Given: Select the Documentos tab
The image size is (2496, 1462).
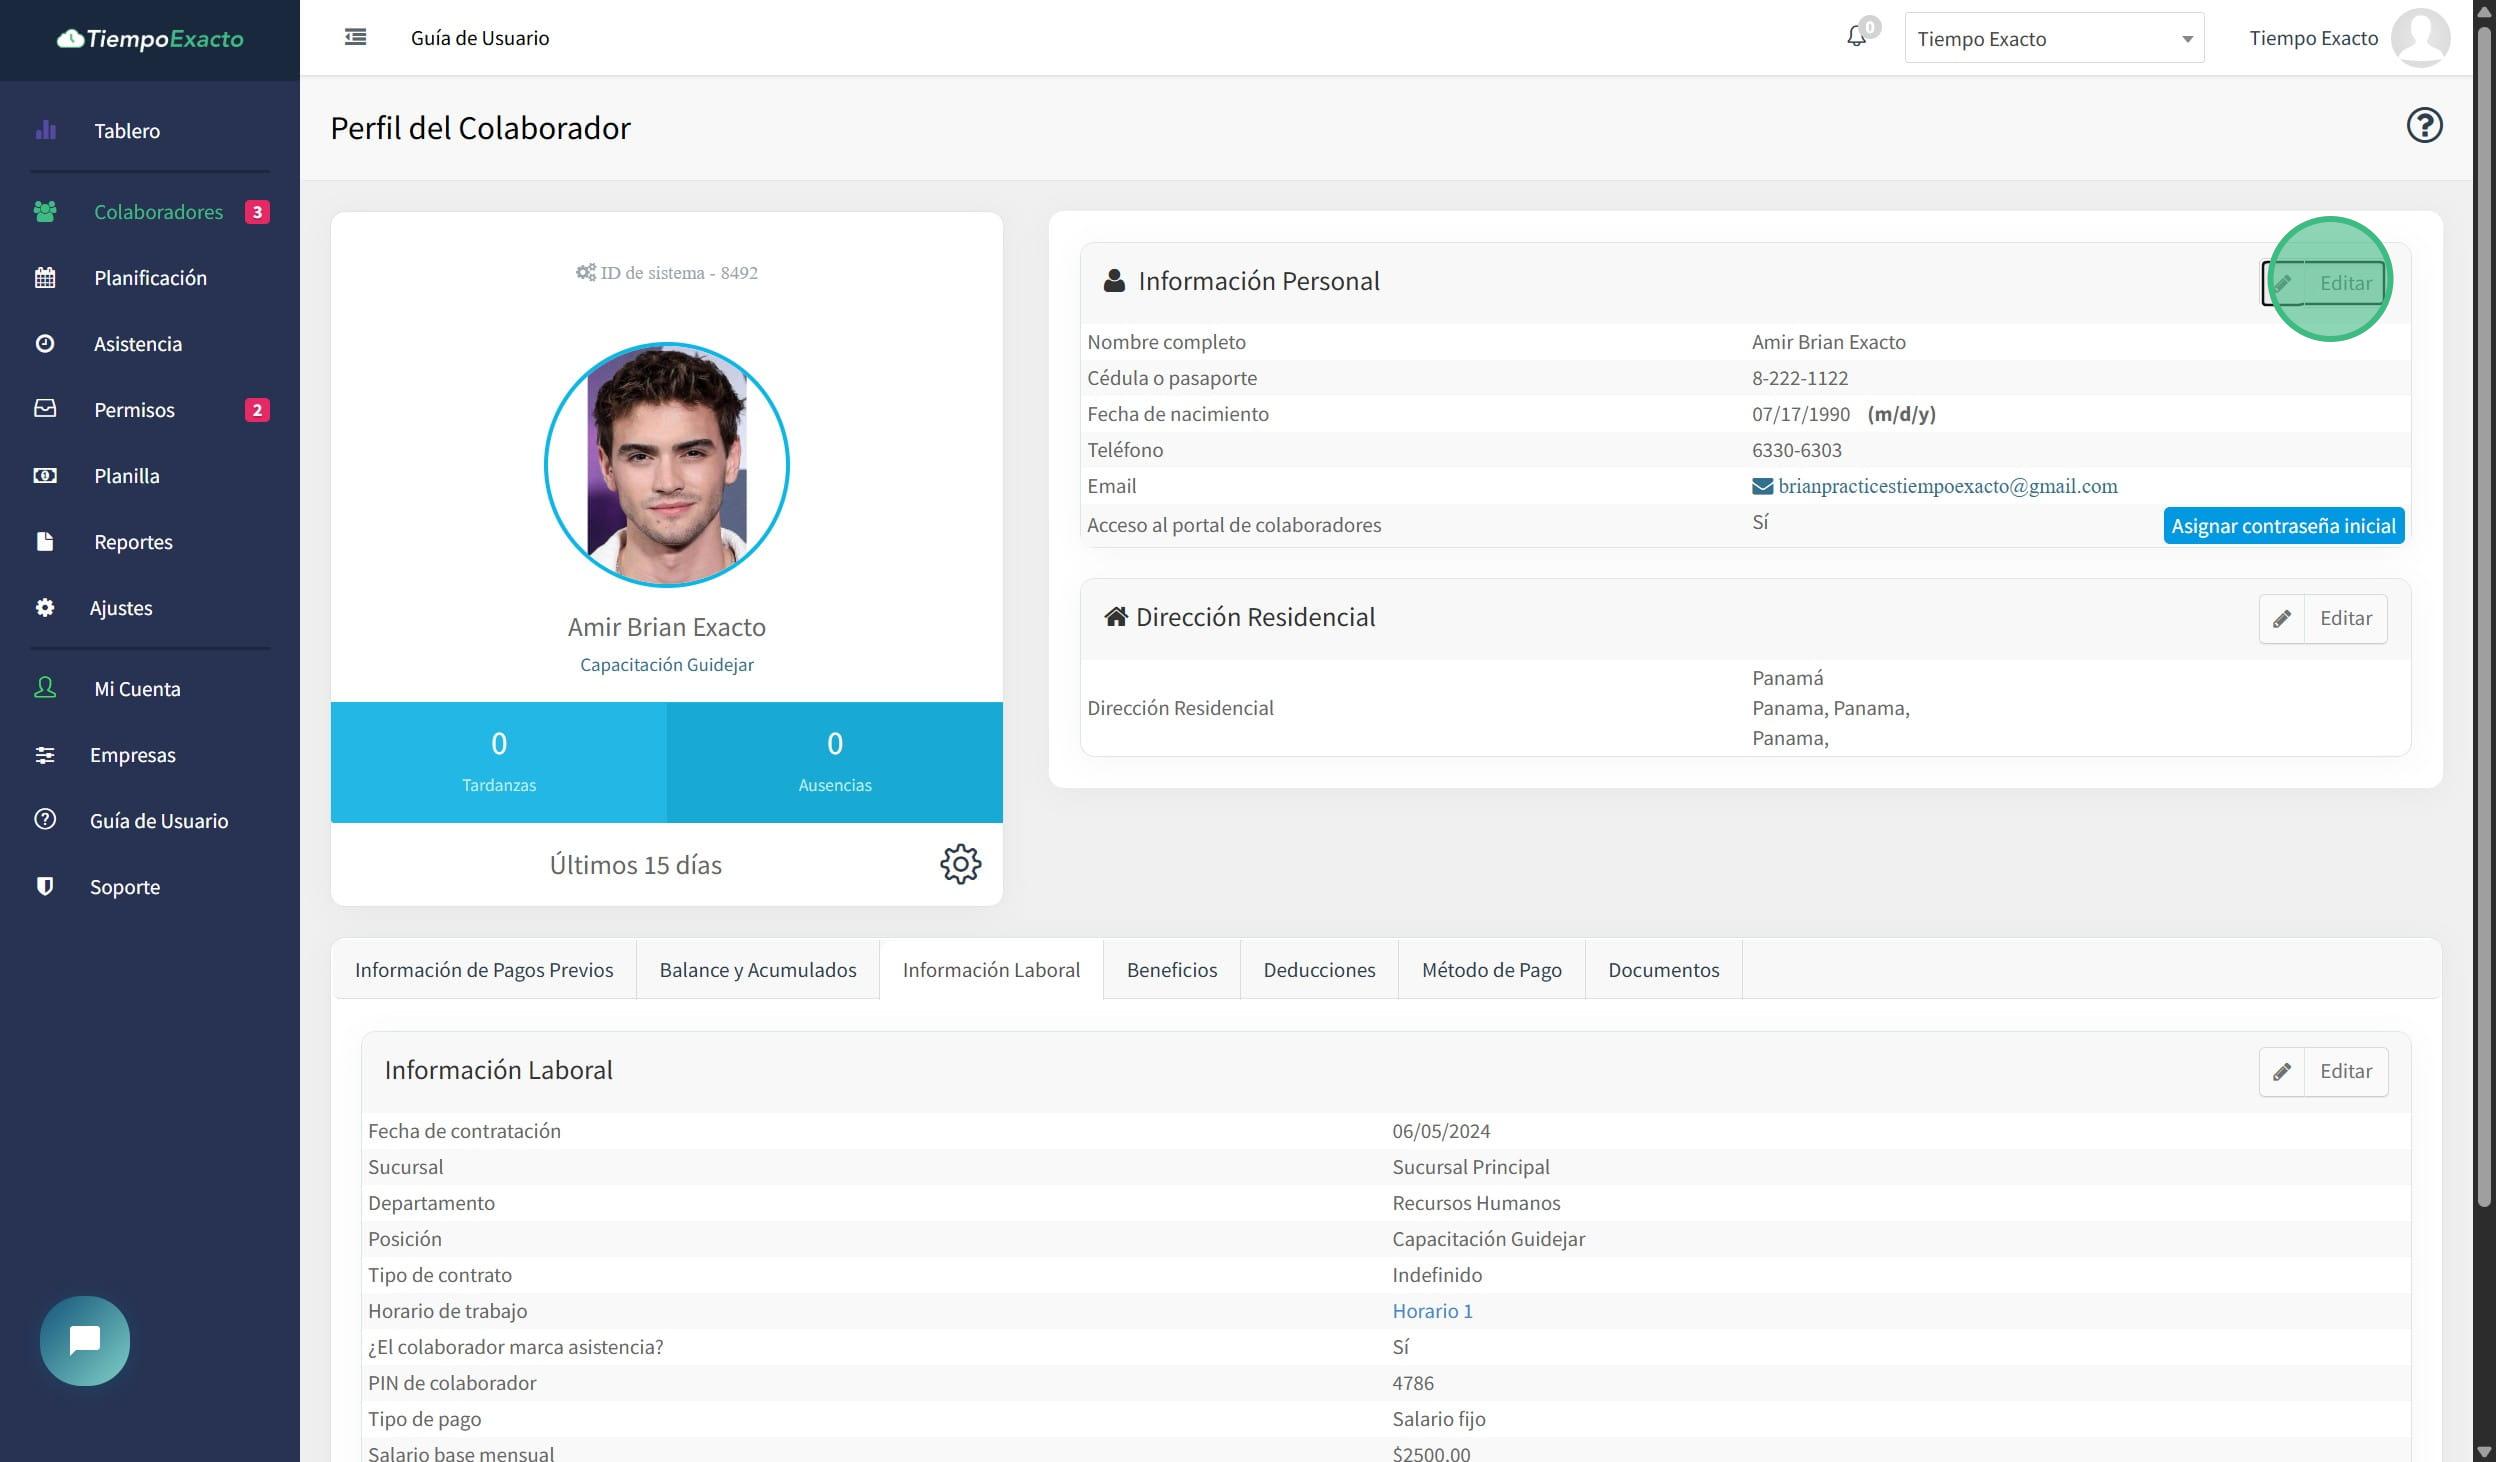Looking at the screenshot, I should tap(1663, 970).
